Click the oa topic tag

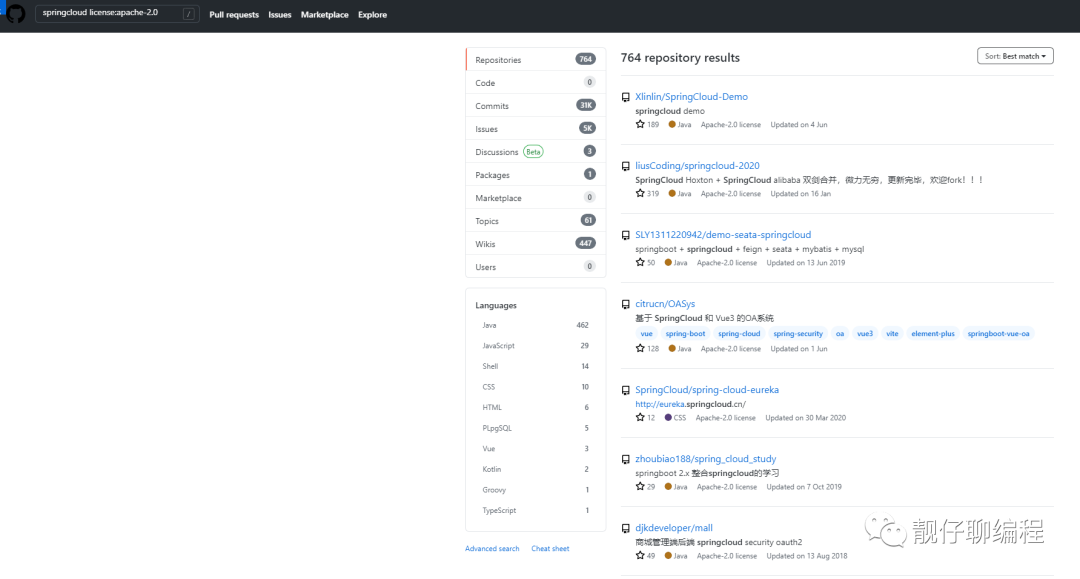tap(840, 333)
